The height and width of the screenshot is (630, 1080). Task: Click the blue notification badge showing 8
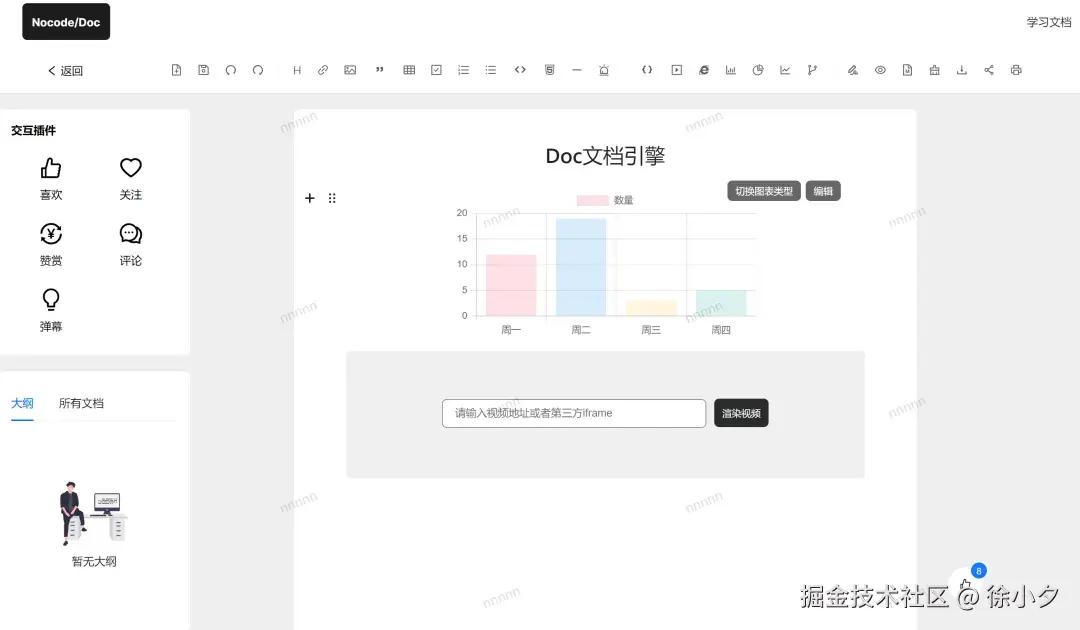click(978, 570)
